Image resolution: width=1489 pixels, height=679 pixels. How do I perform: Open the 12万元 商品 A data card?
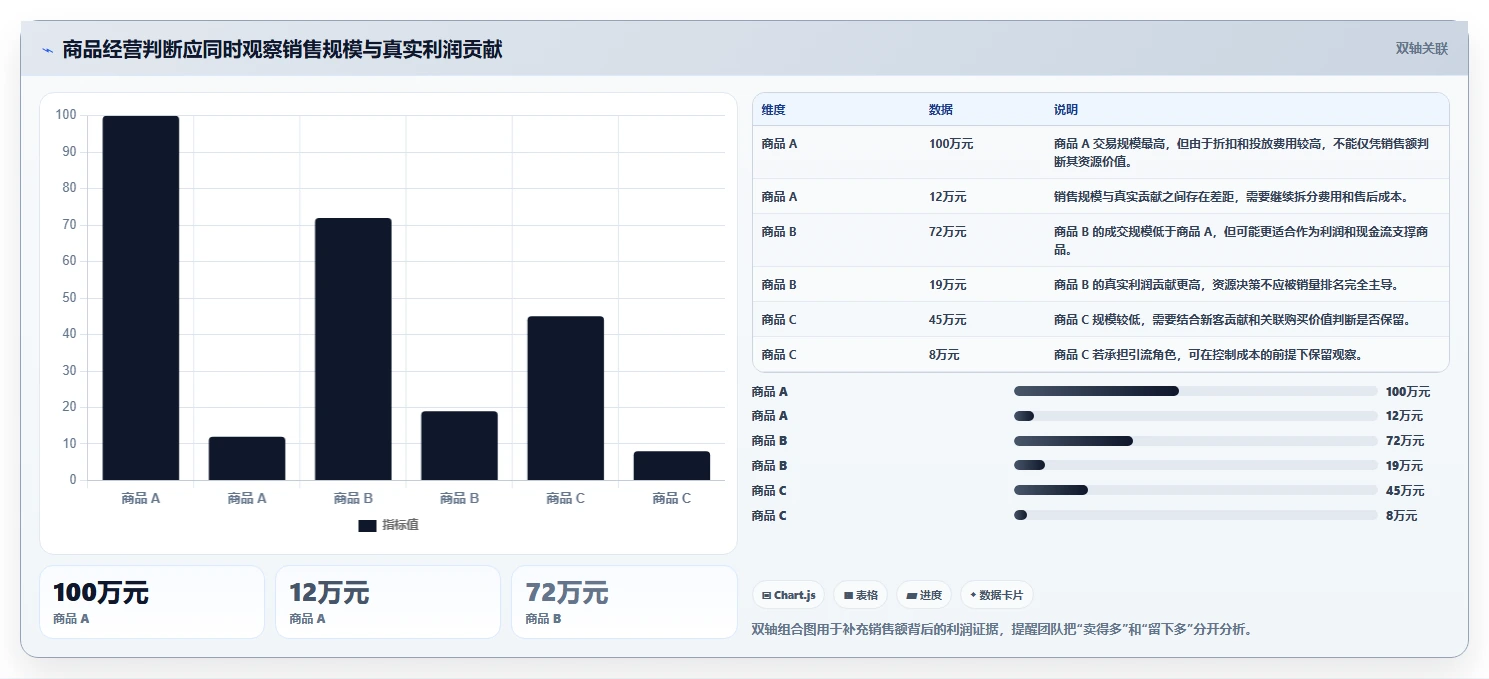[388, 602]
